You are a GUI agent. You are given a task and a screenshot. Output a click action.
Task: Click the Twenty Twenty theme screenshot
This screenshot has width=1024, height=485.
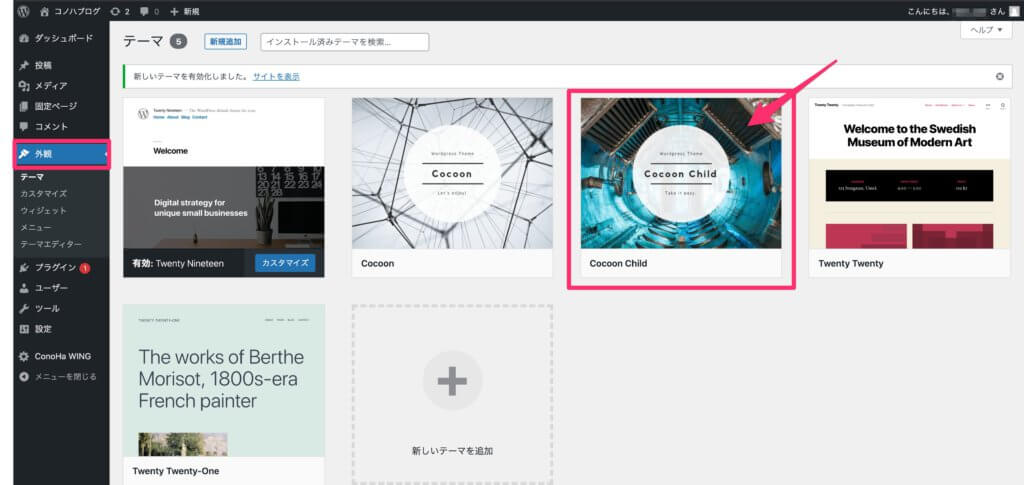tap(909, 174)
